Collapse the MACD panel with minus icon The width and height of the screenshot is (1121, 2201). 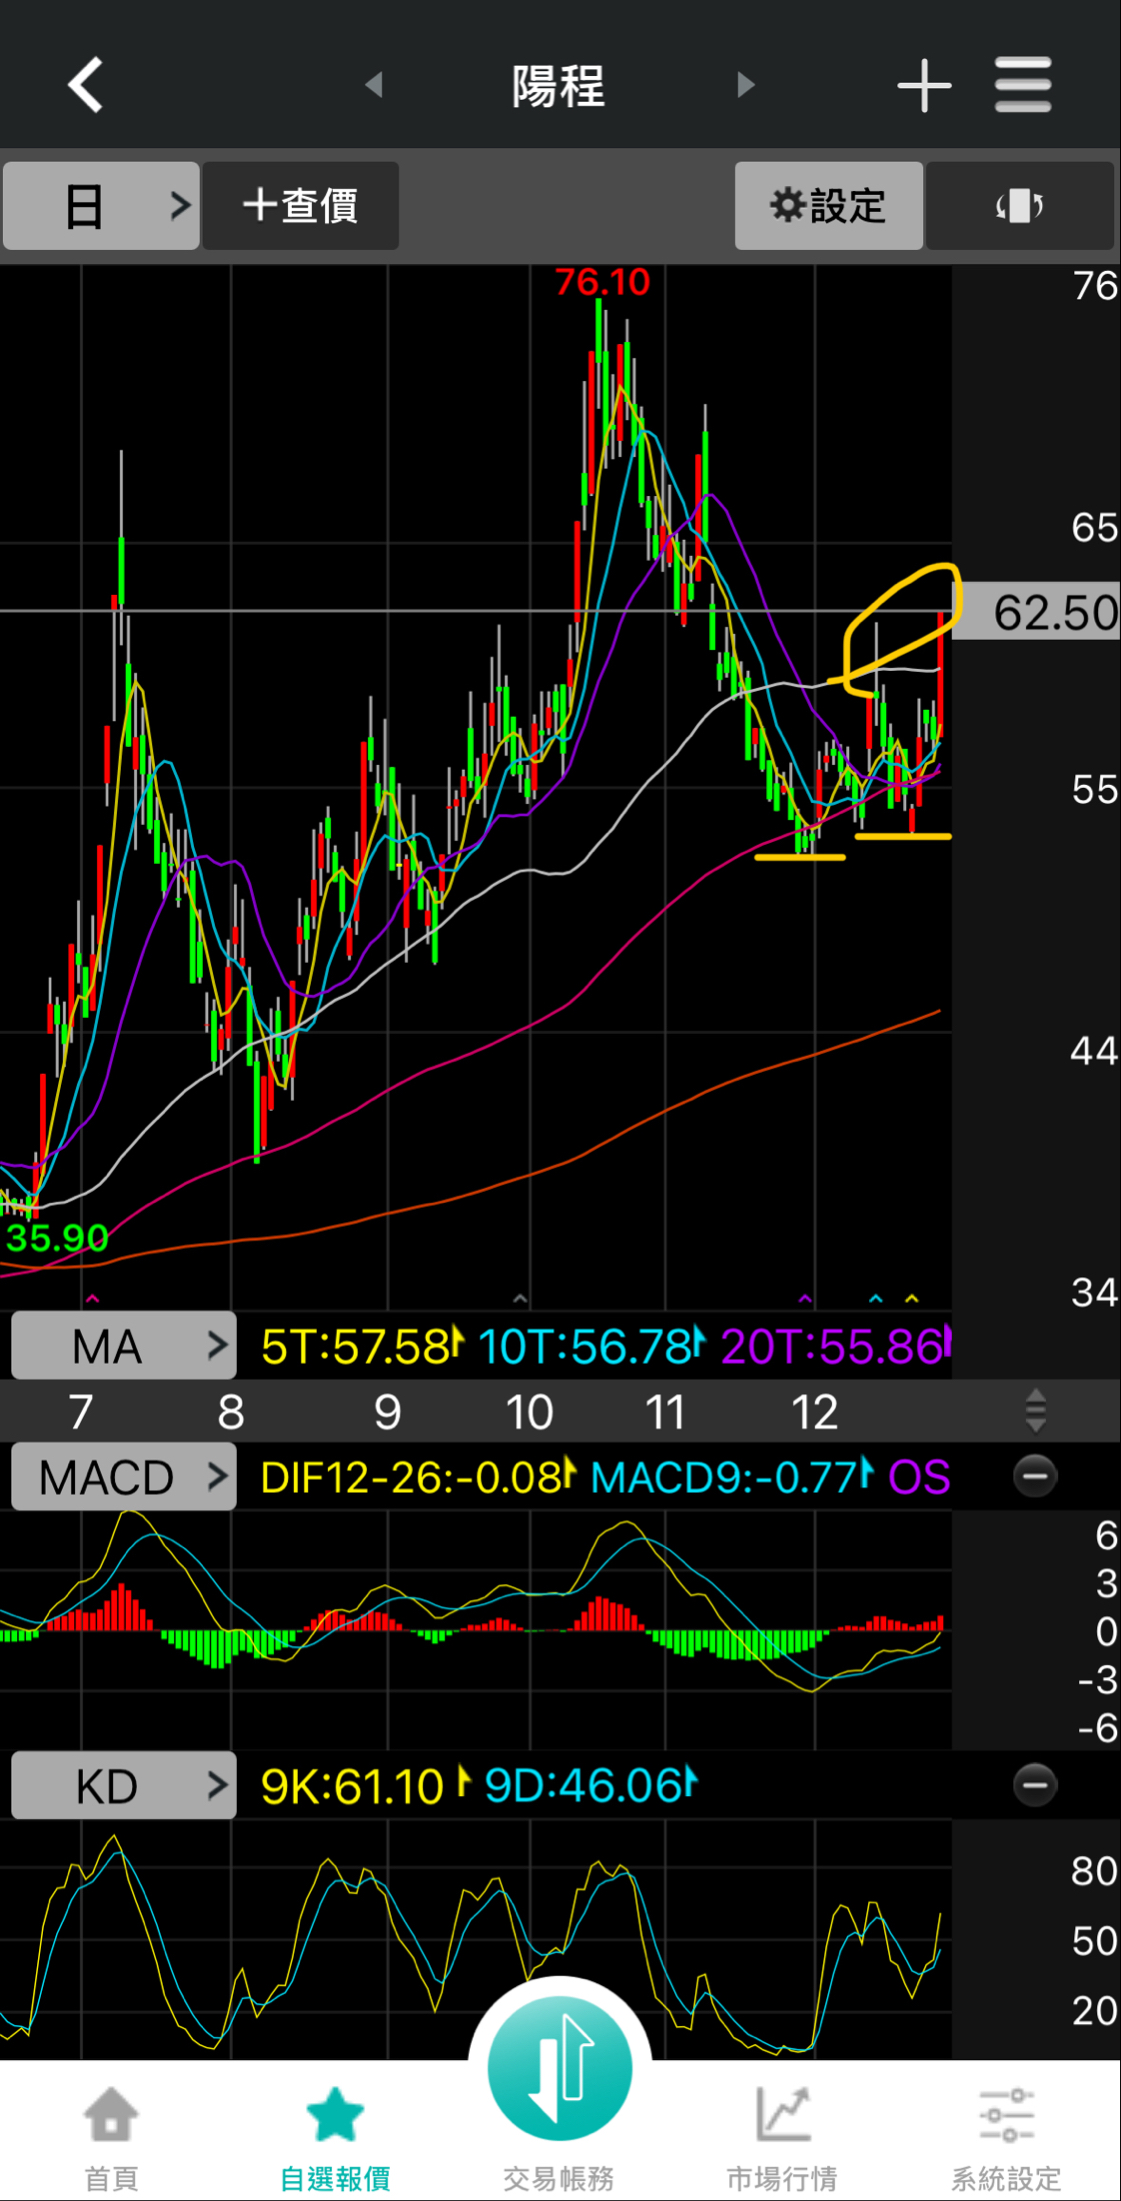tap(1035, 1476)
